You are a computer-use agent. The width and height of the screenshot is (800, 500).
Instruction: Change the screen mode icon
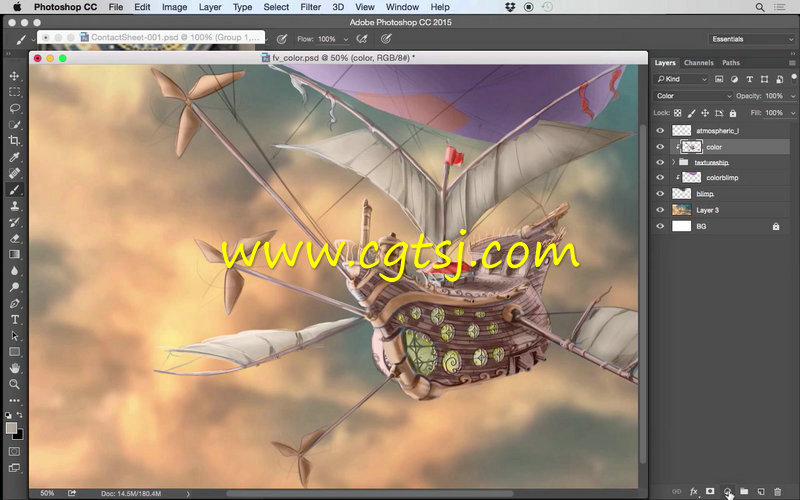click(14, 468)
